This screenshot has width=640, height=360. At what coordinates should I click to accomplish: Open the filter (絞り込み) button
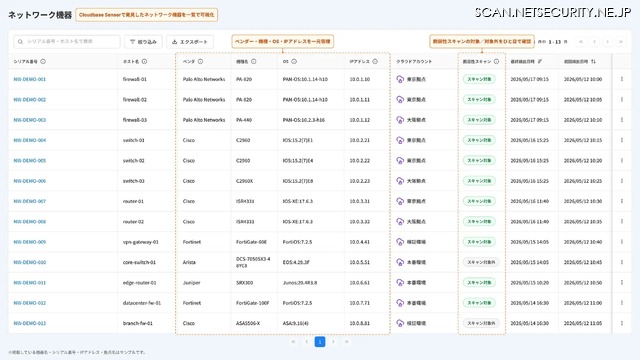[x=143, y=42]
